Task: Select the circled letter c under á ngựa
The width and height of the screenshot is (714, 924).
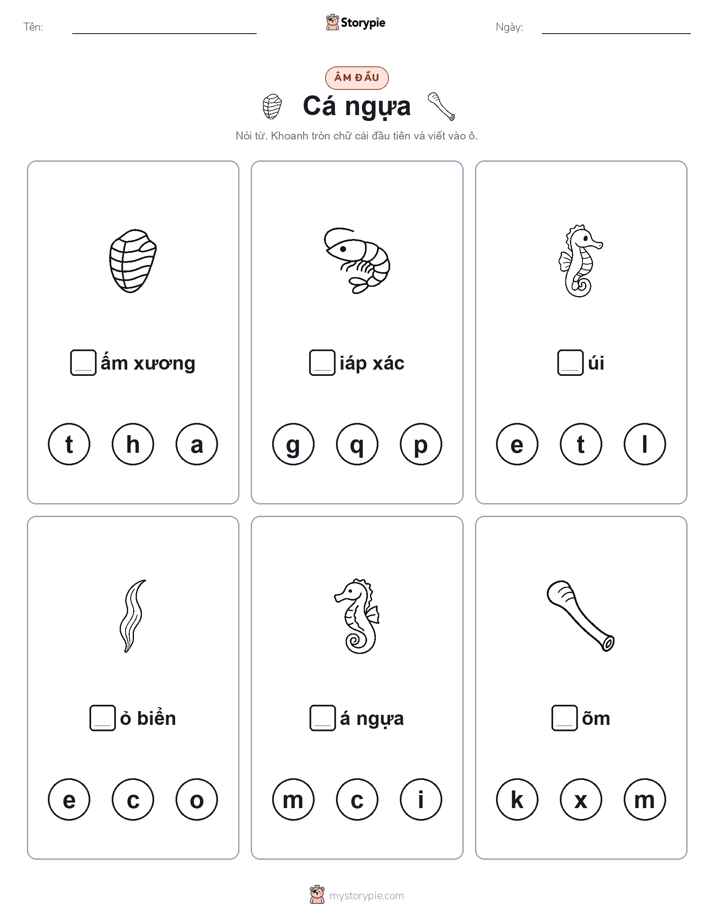Action: [x=357, y=800]
